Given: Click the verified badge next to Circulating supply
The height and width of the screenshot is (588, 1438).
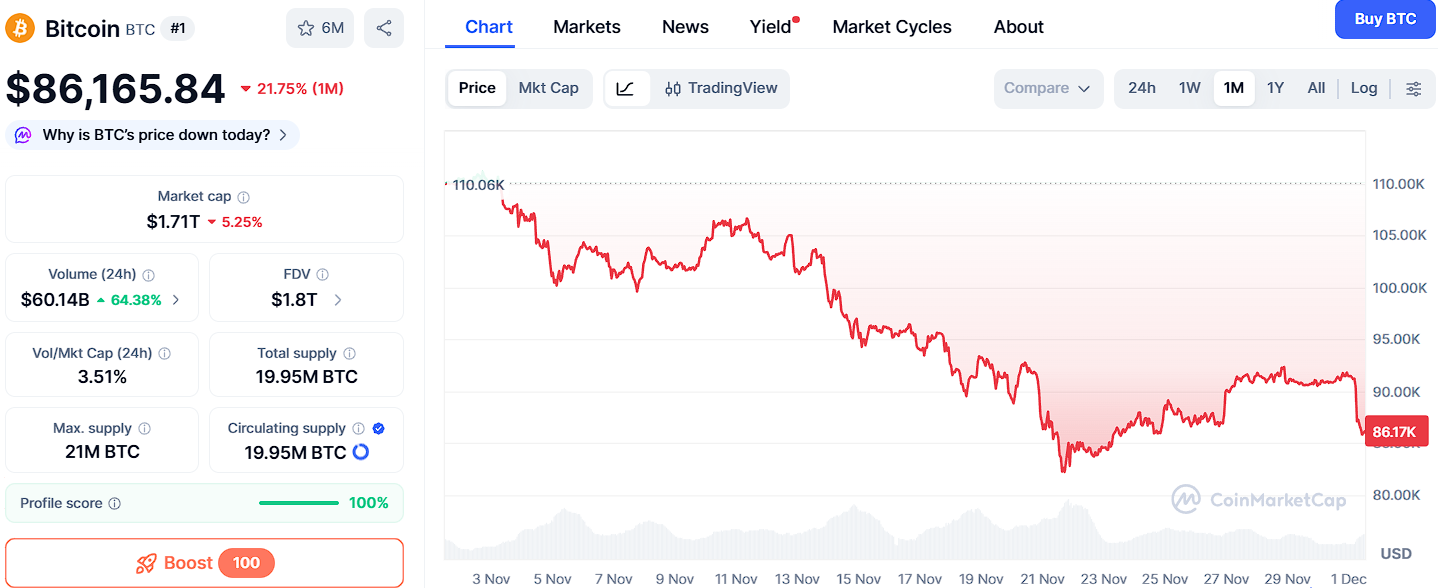Looking at the screenshot, I should pos(378,427).
